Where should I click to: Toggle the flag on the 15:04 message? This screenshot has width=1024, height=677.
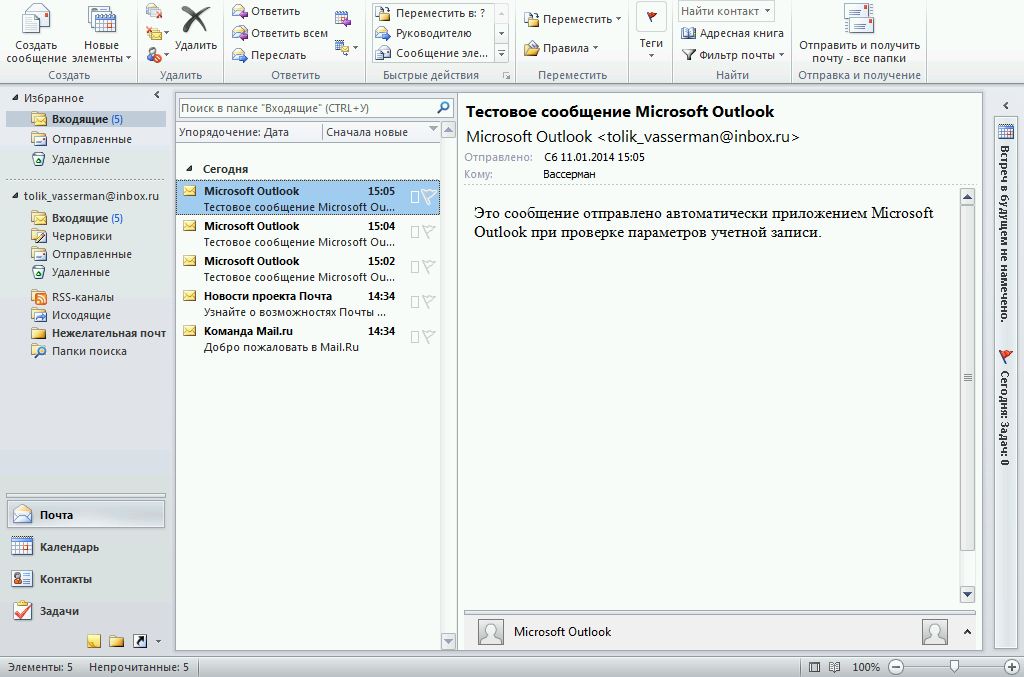point(428,231)
